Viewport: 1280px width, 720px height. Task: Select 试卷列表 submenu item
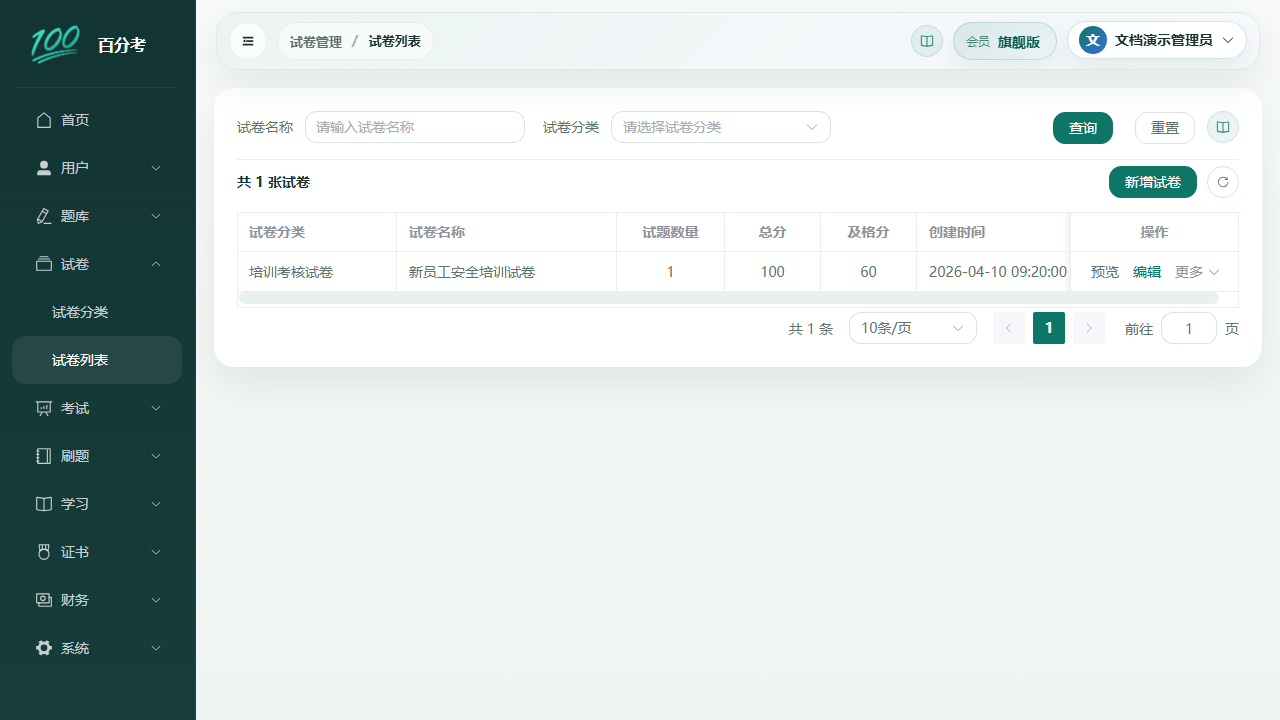pyautogui.click(x=97, y=360)
